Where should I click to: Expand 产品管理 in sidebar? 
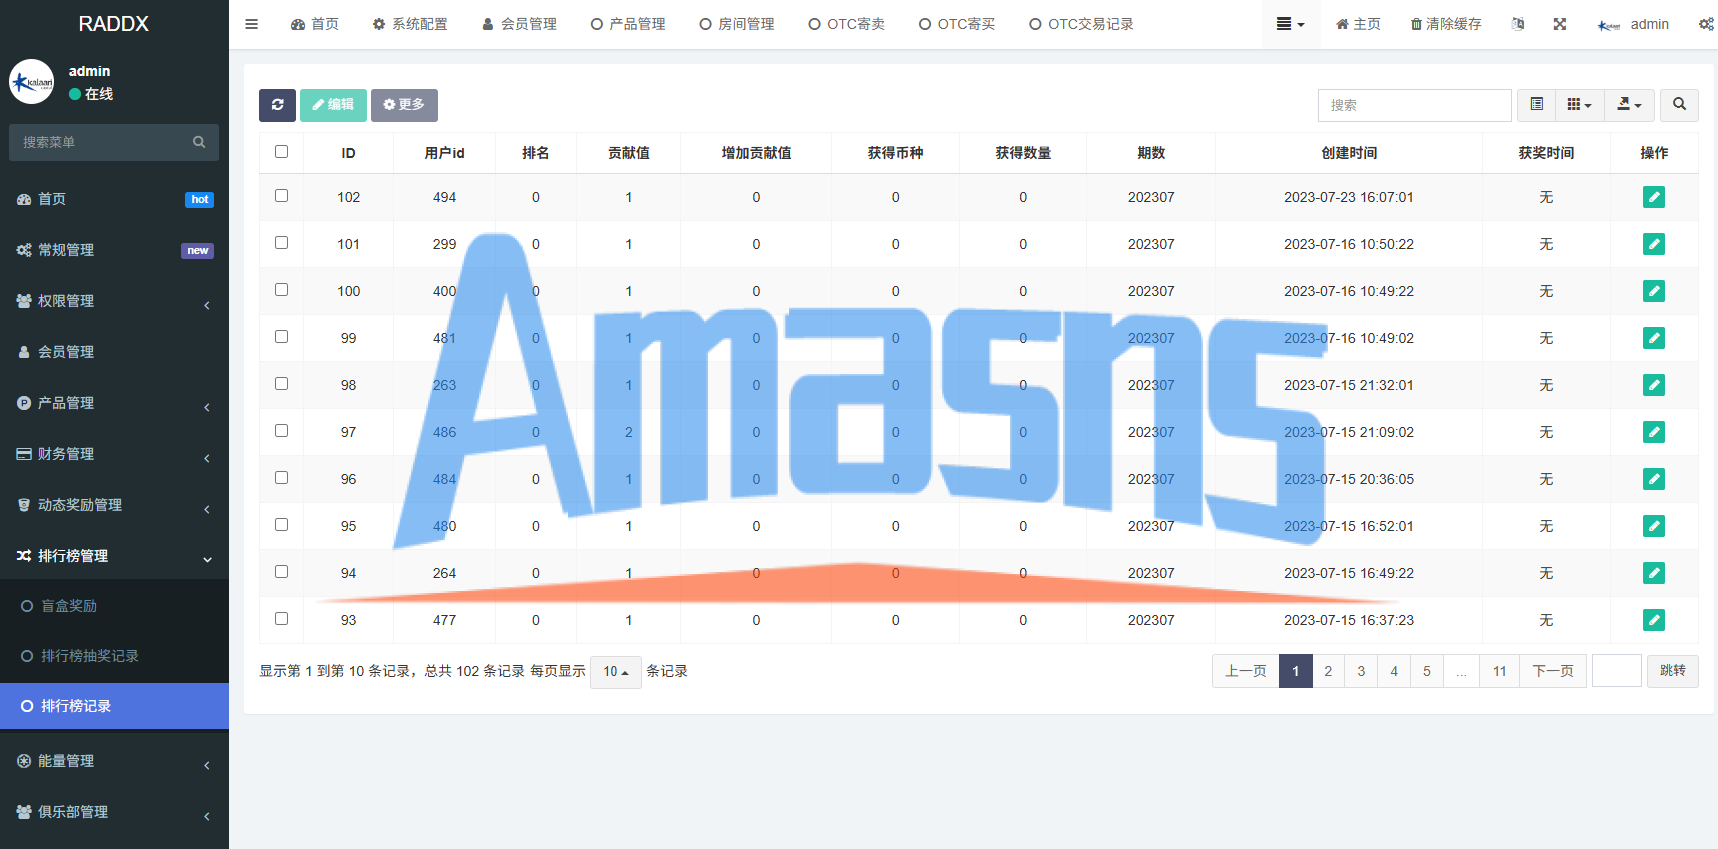[x=114, y=403]
